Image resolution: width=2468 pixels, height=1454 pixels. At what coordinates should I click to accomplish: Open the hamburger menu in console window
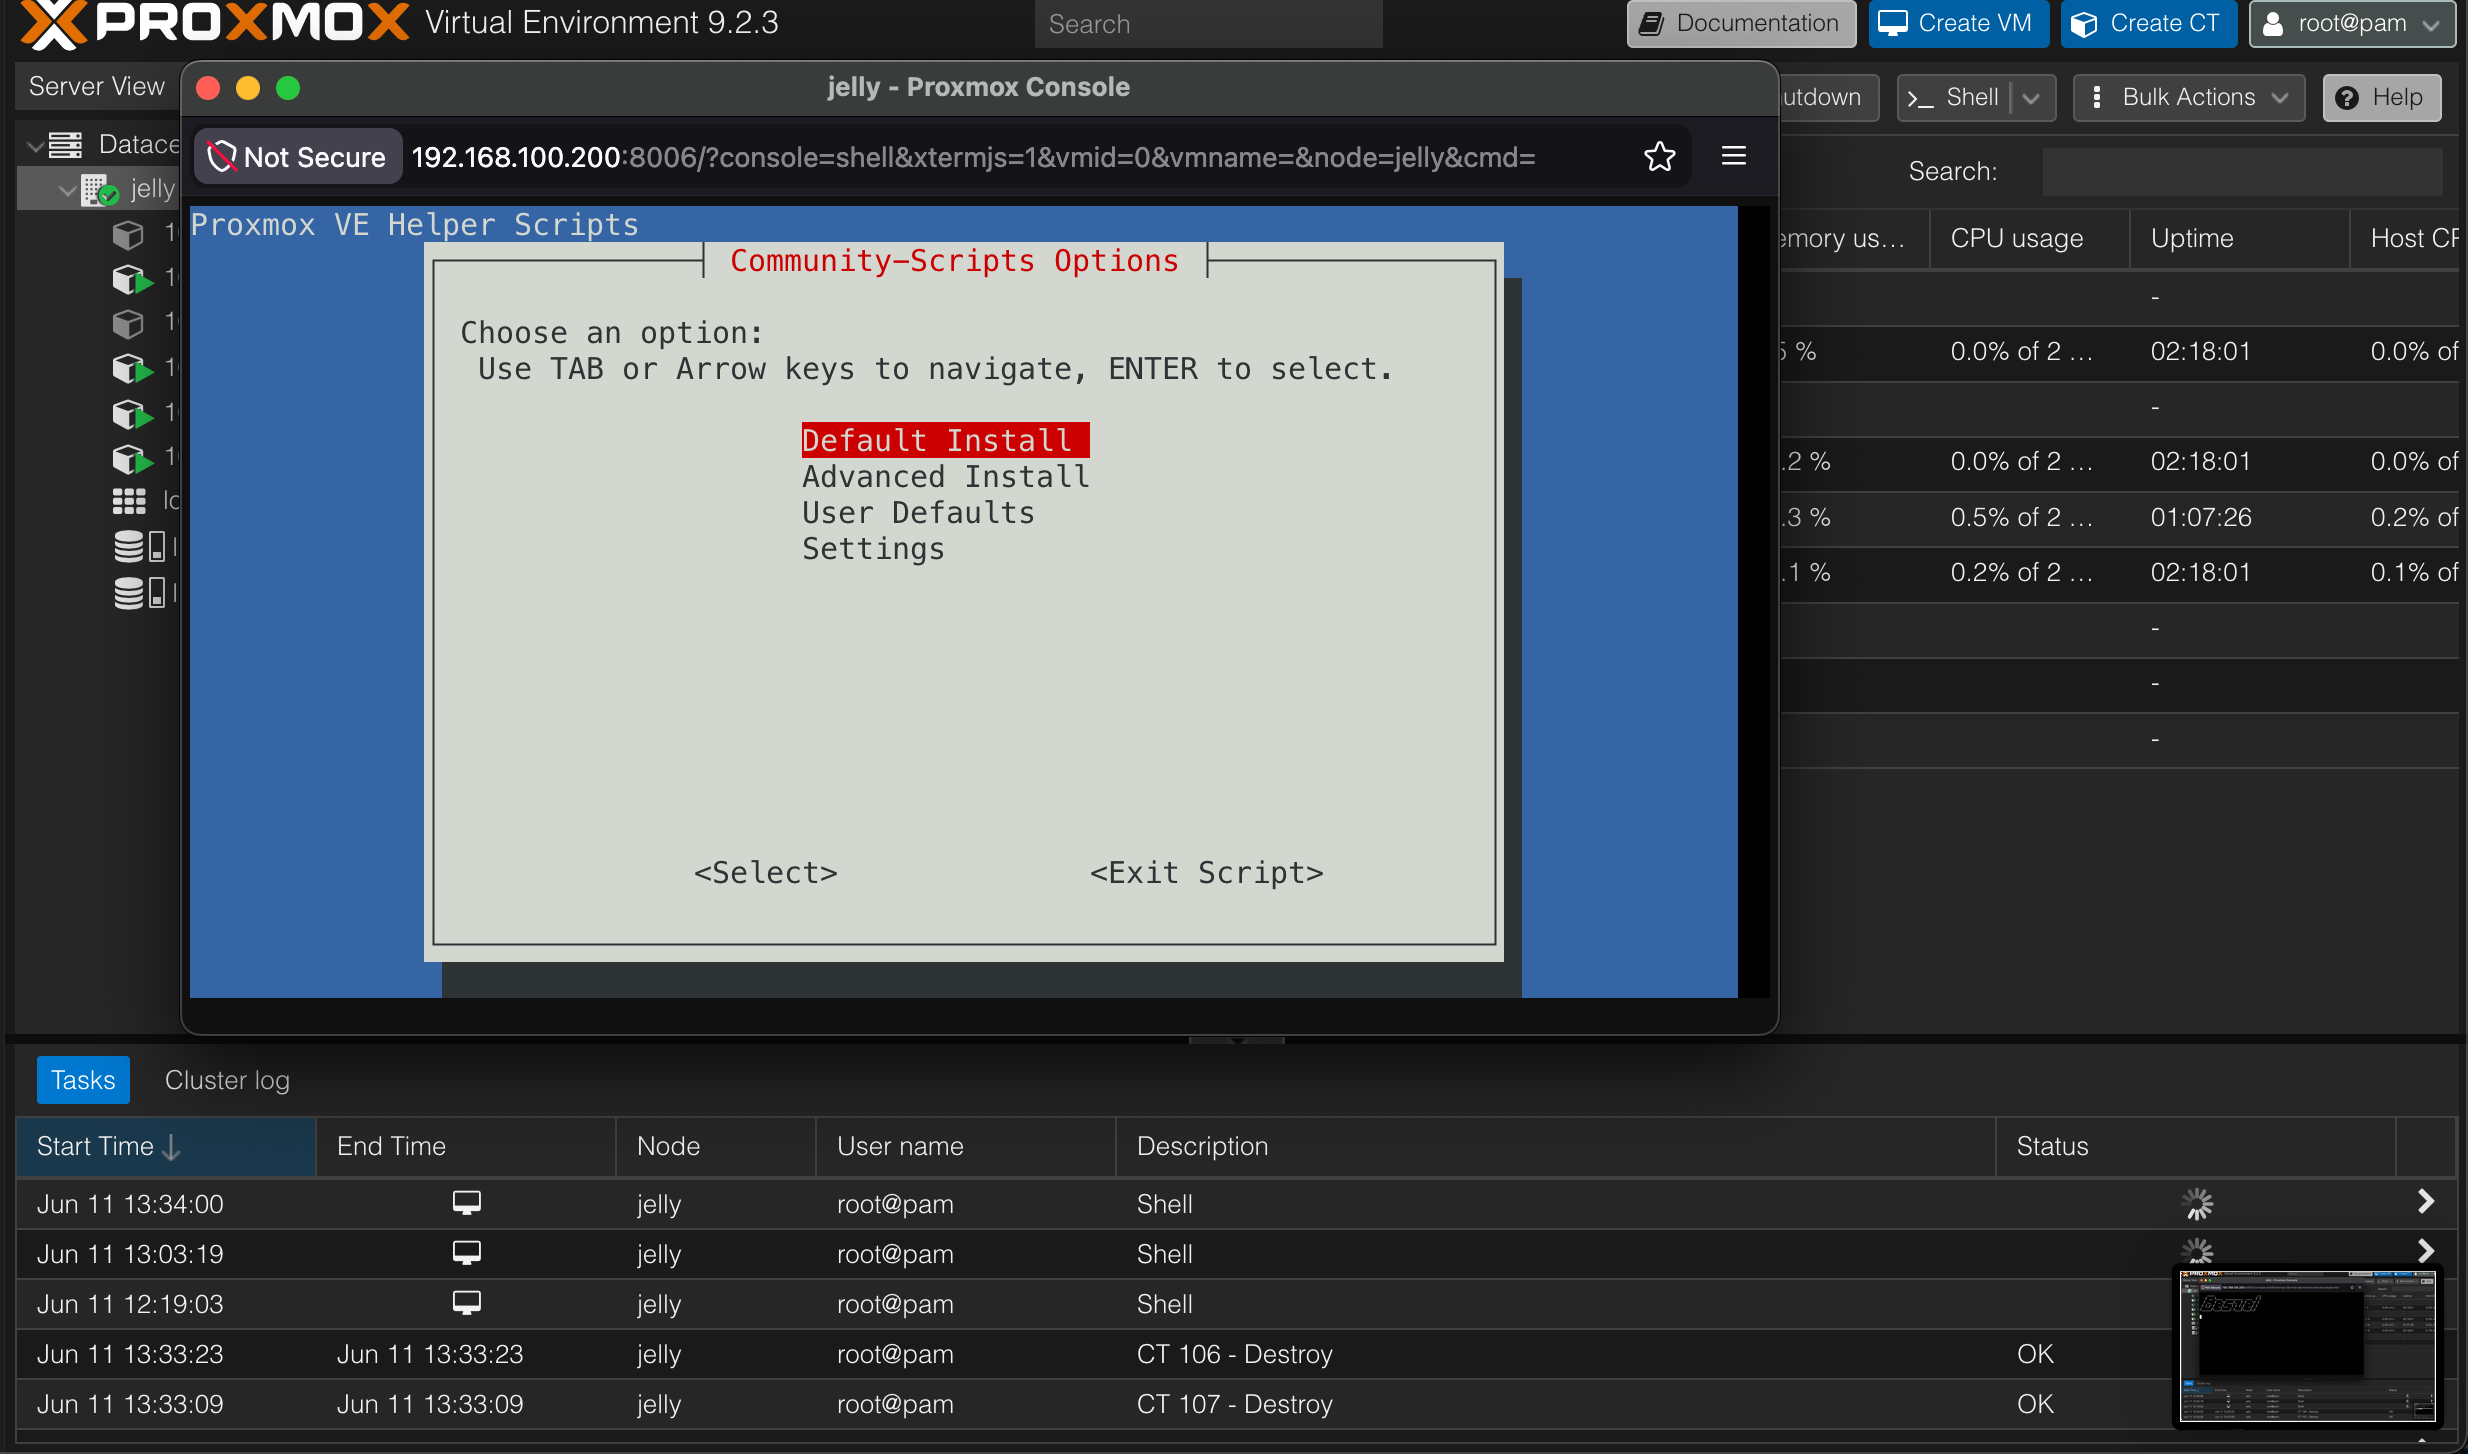click(1734, 156)
